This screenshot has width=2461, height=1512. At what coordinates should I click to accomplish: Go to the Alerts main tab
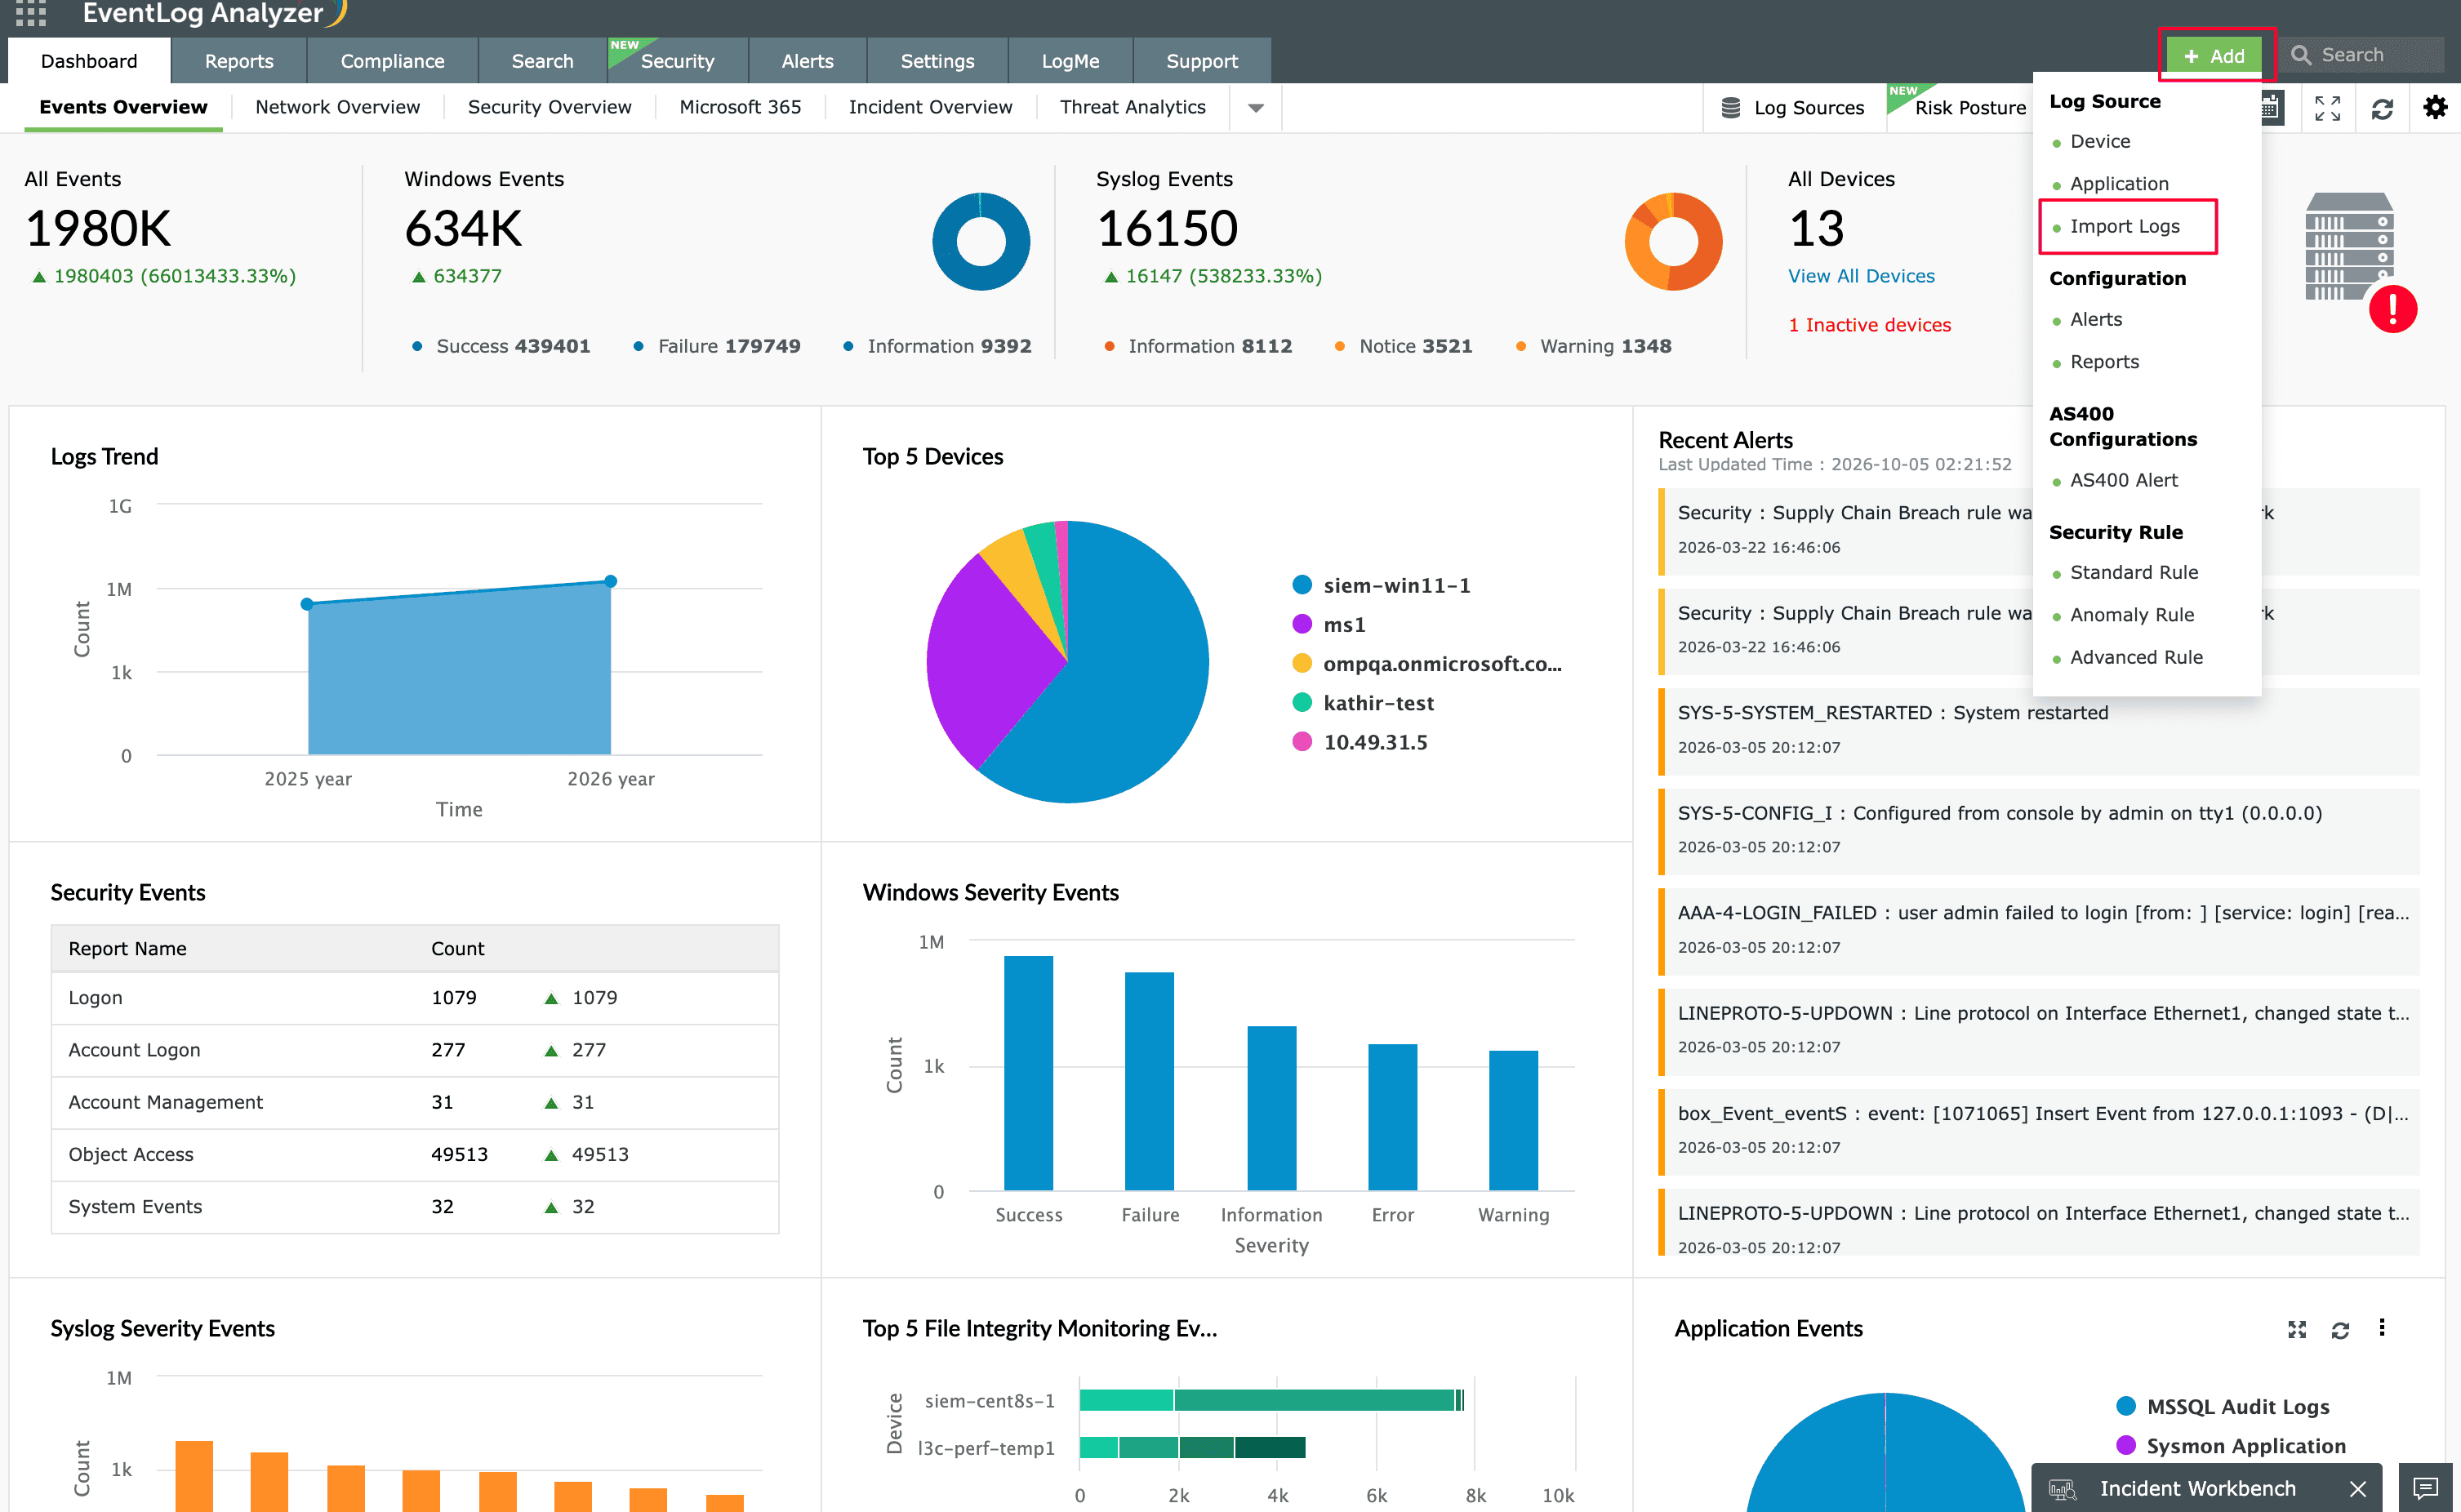tap(807, 61)
